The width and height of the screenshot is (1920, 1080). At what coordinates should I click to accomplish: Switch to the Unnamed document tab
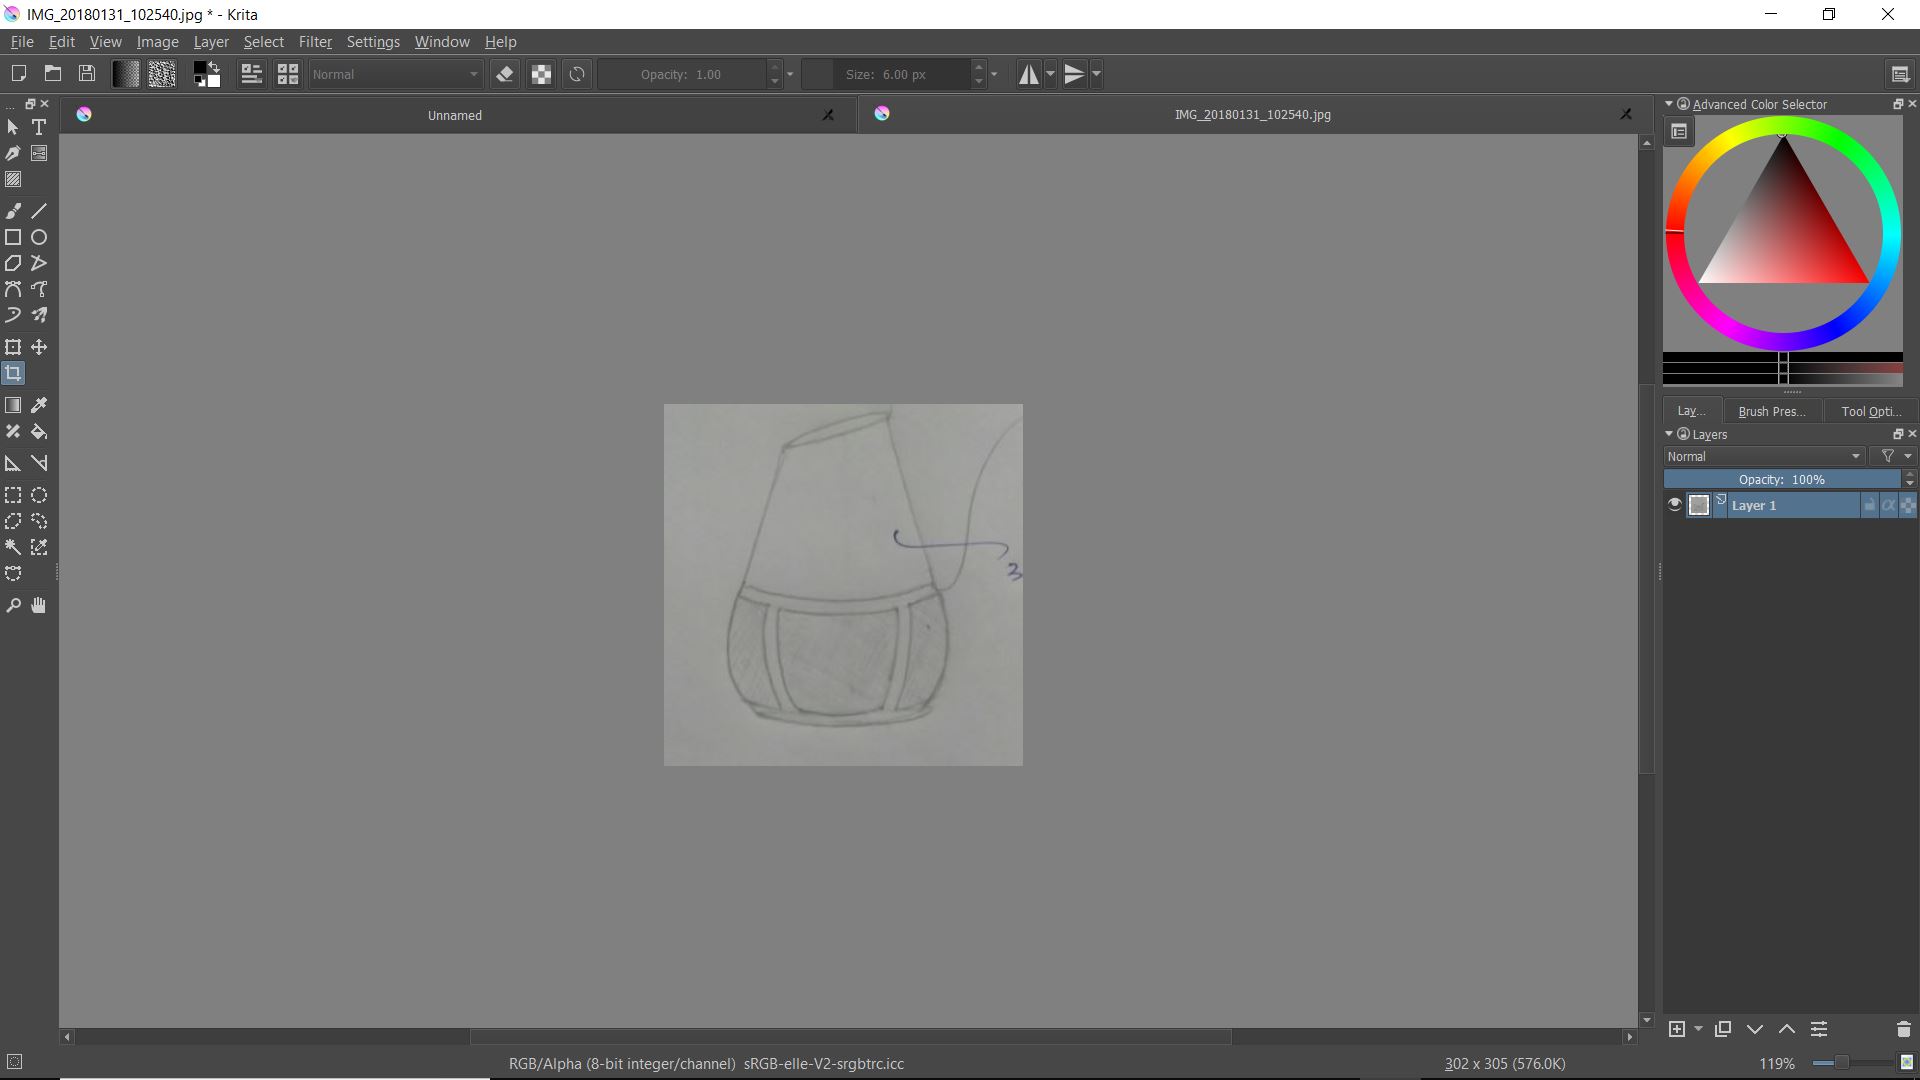[x=455, y=115]
